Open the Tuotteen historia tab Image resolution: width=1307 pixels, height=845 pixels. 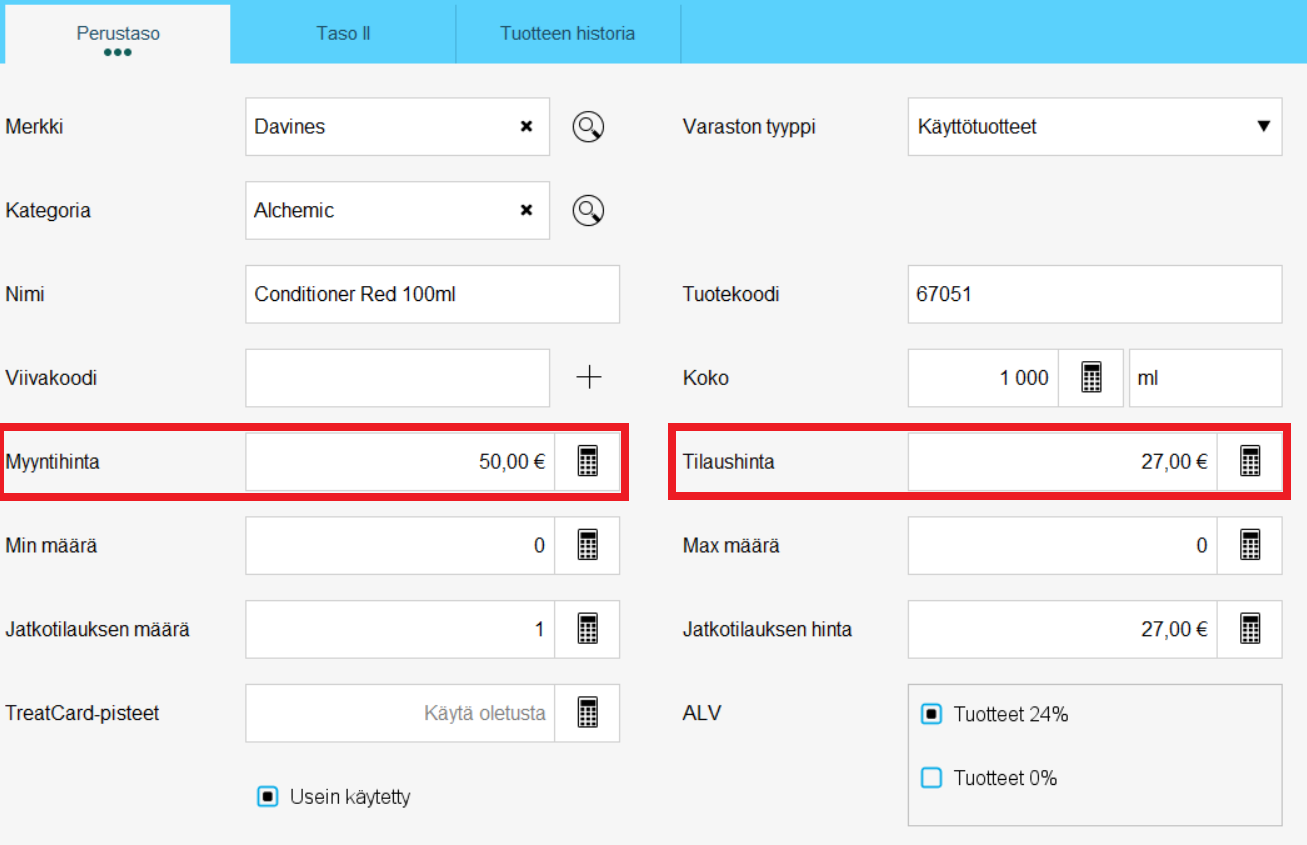point(568,34)
